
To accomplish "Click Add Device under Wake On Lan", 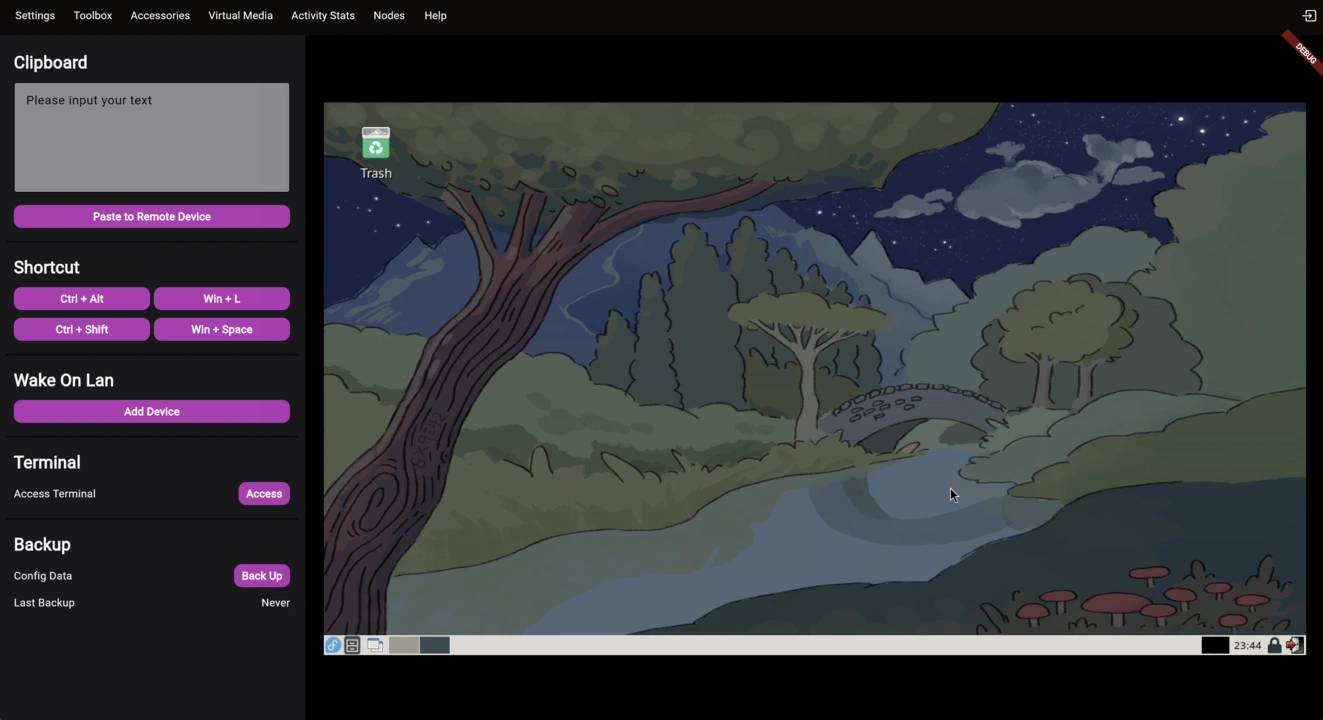I will pyautogui.click(x=152, y=411).
